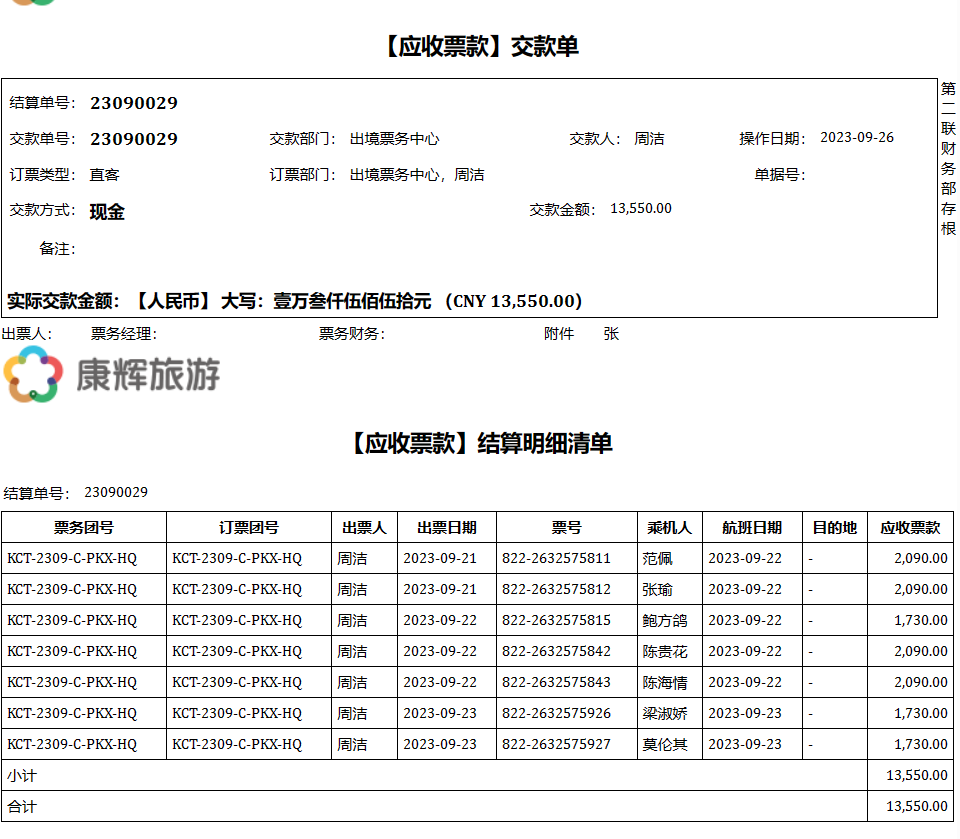This screenshot has height=839, width=960.
Task: Click the vertical 第二联财务部存根 side text
Action: 948,158
